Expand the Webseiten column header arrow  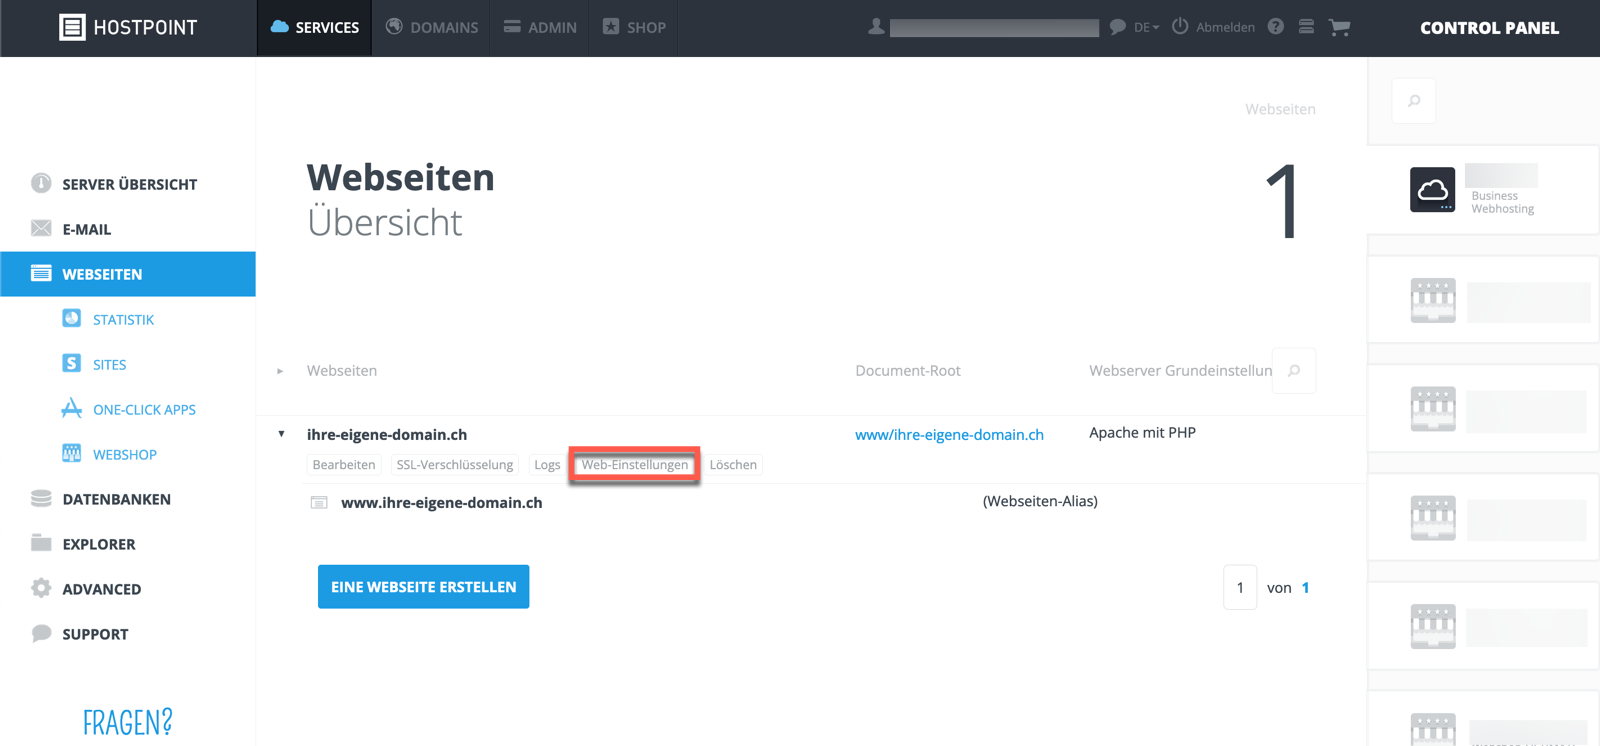280,371
